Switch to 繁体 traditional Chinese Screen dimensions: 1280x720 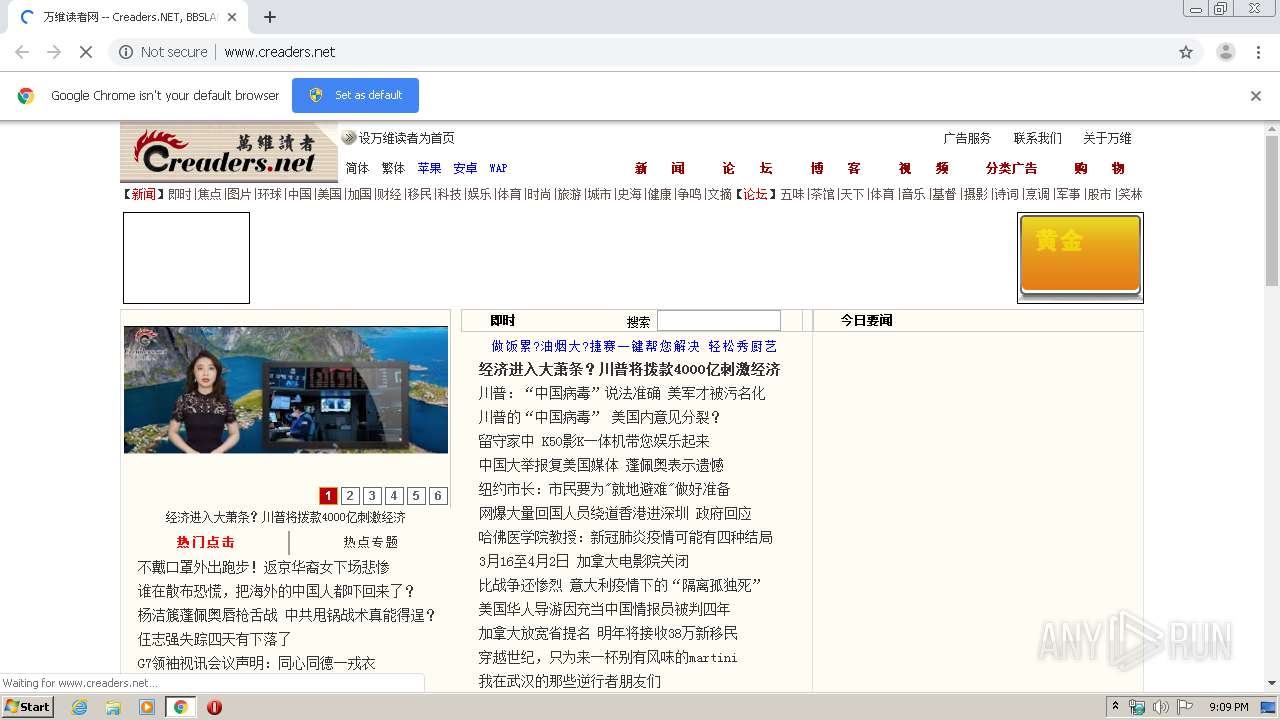(393, 168)
